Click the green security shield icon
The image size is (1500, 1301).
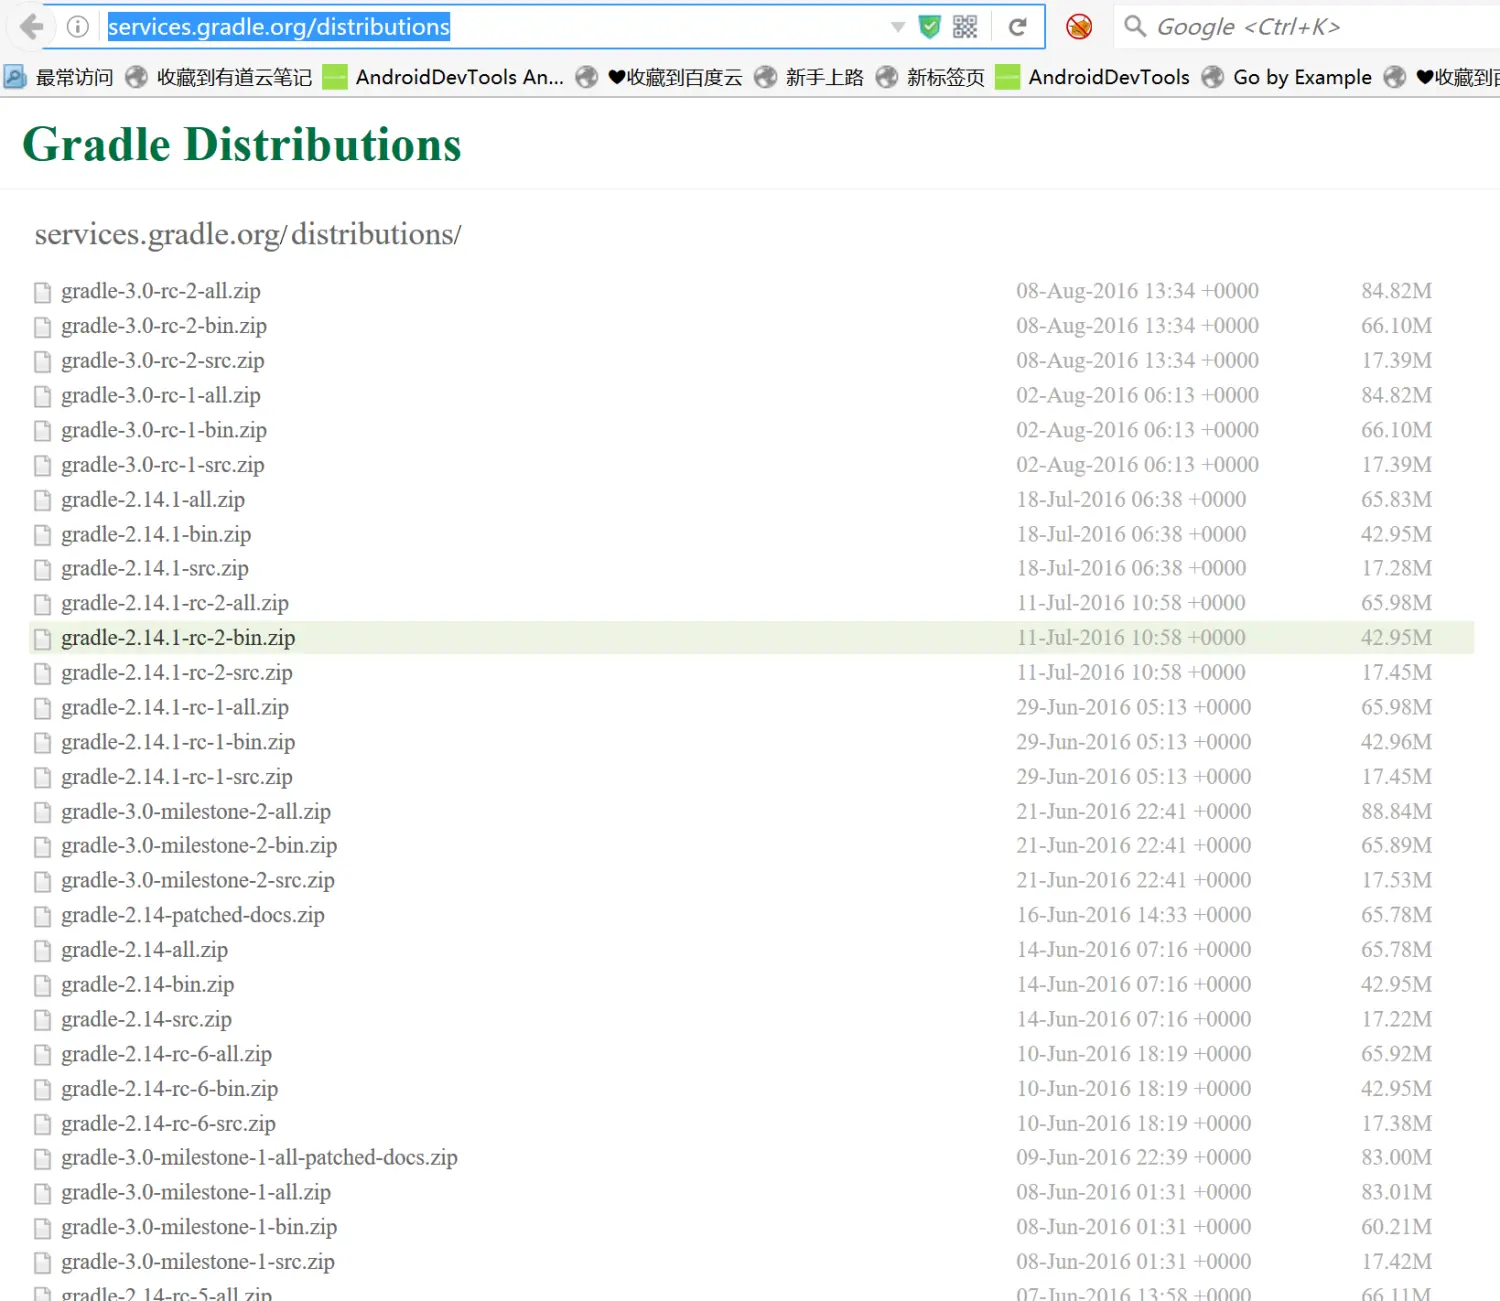(x=930, y=27)
